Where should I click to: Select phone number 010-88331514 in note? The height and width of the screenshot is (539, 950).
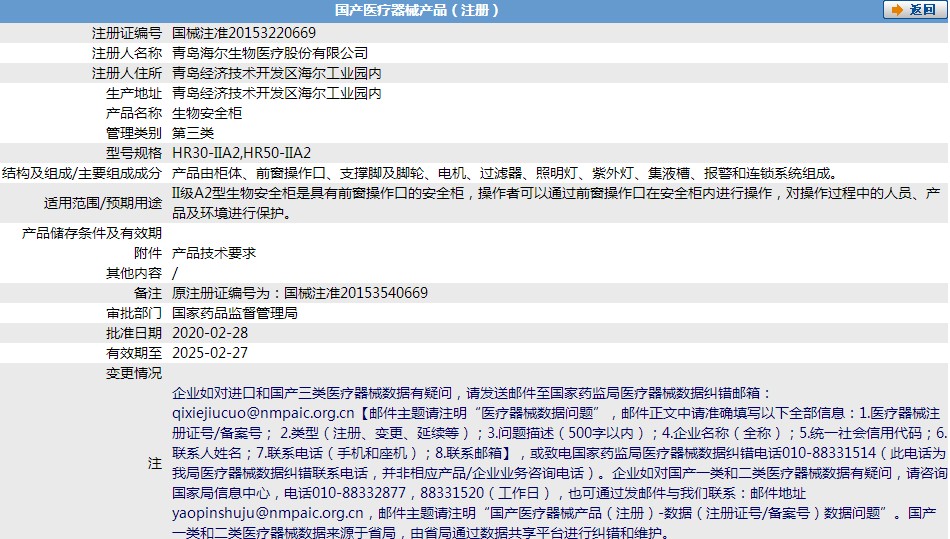[829, 453]
